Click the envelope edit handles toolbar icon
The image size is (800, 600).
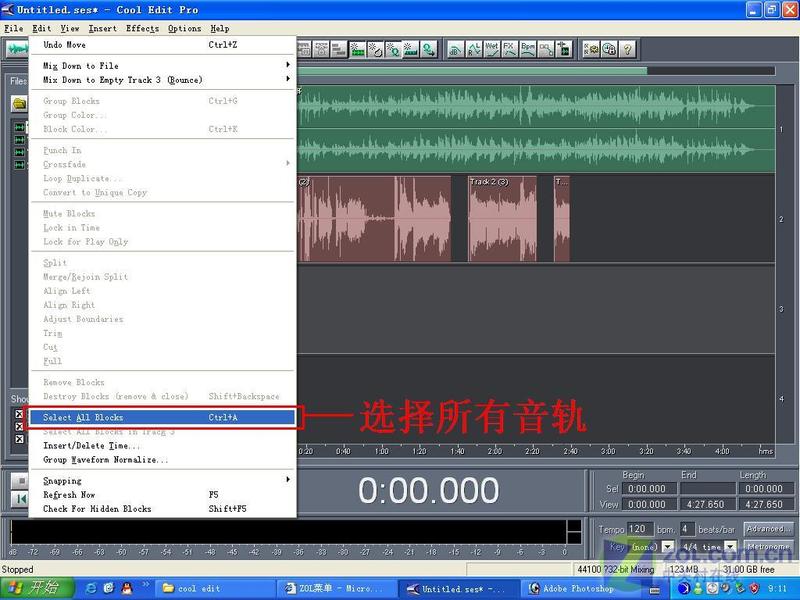coord(545,49)
